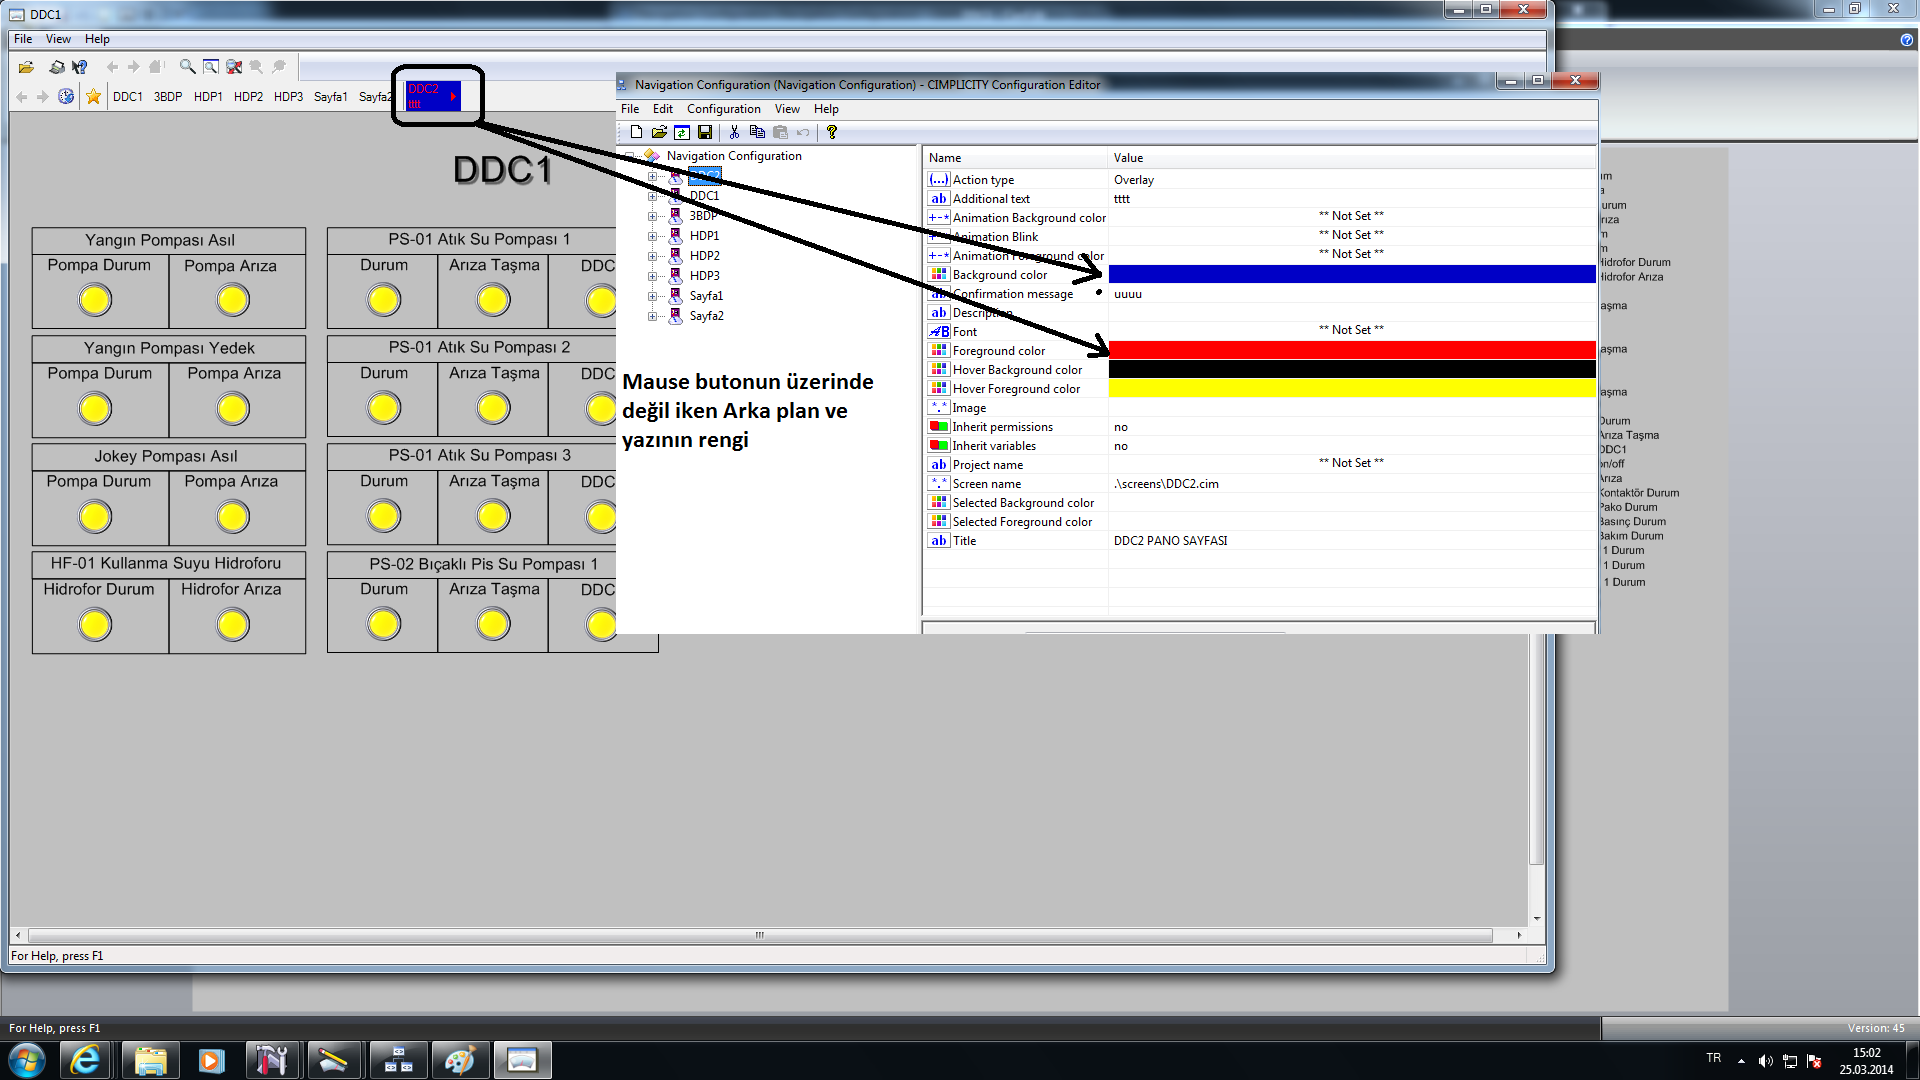Click the TR language indicator in tray
1920x1080 pixels.
coord(1714,1058)
